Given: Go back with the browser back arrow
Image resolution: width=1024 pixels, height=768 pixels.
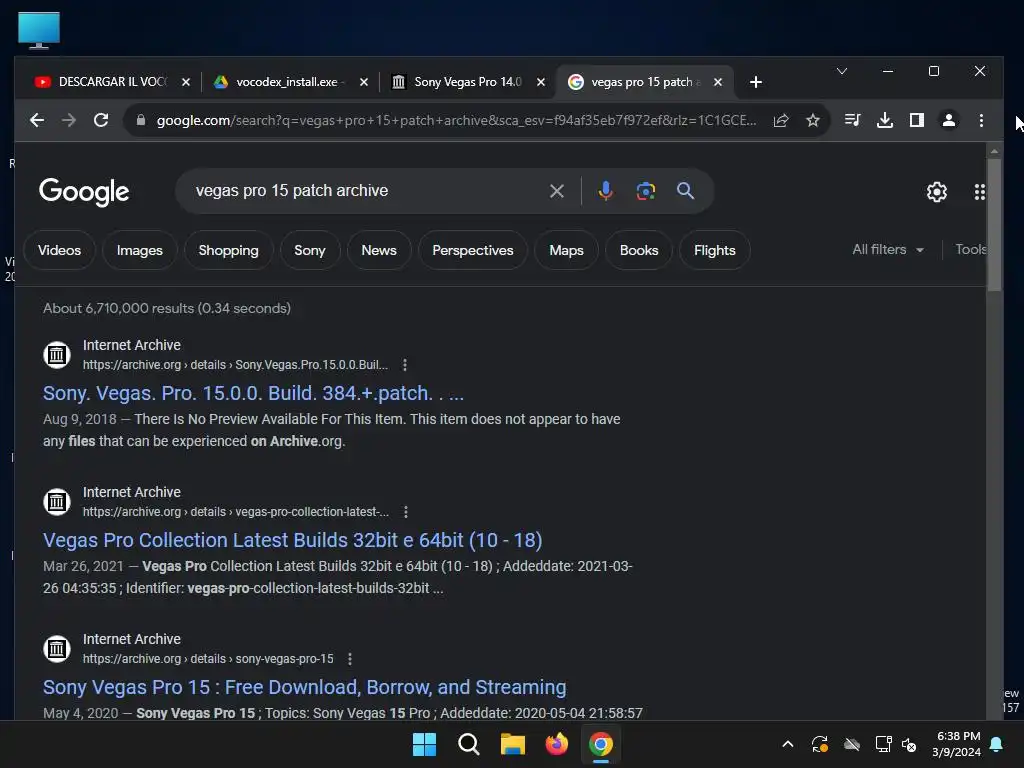Looking at the screenshot, I should tap(37, 120).
